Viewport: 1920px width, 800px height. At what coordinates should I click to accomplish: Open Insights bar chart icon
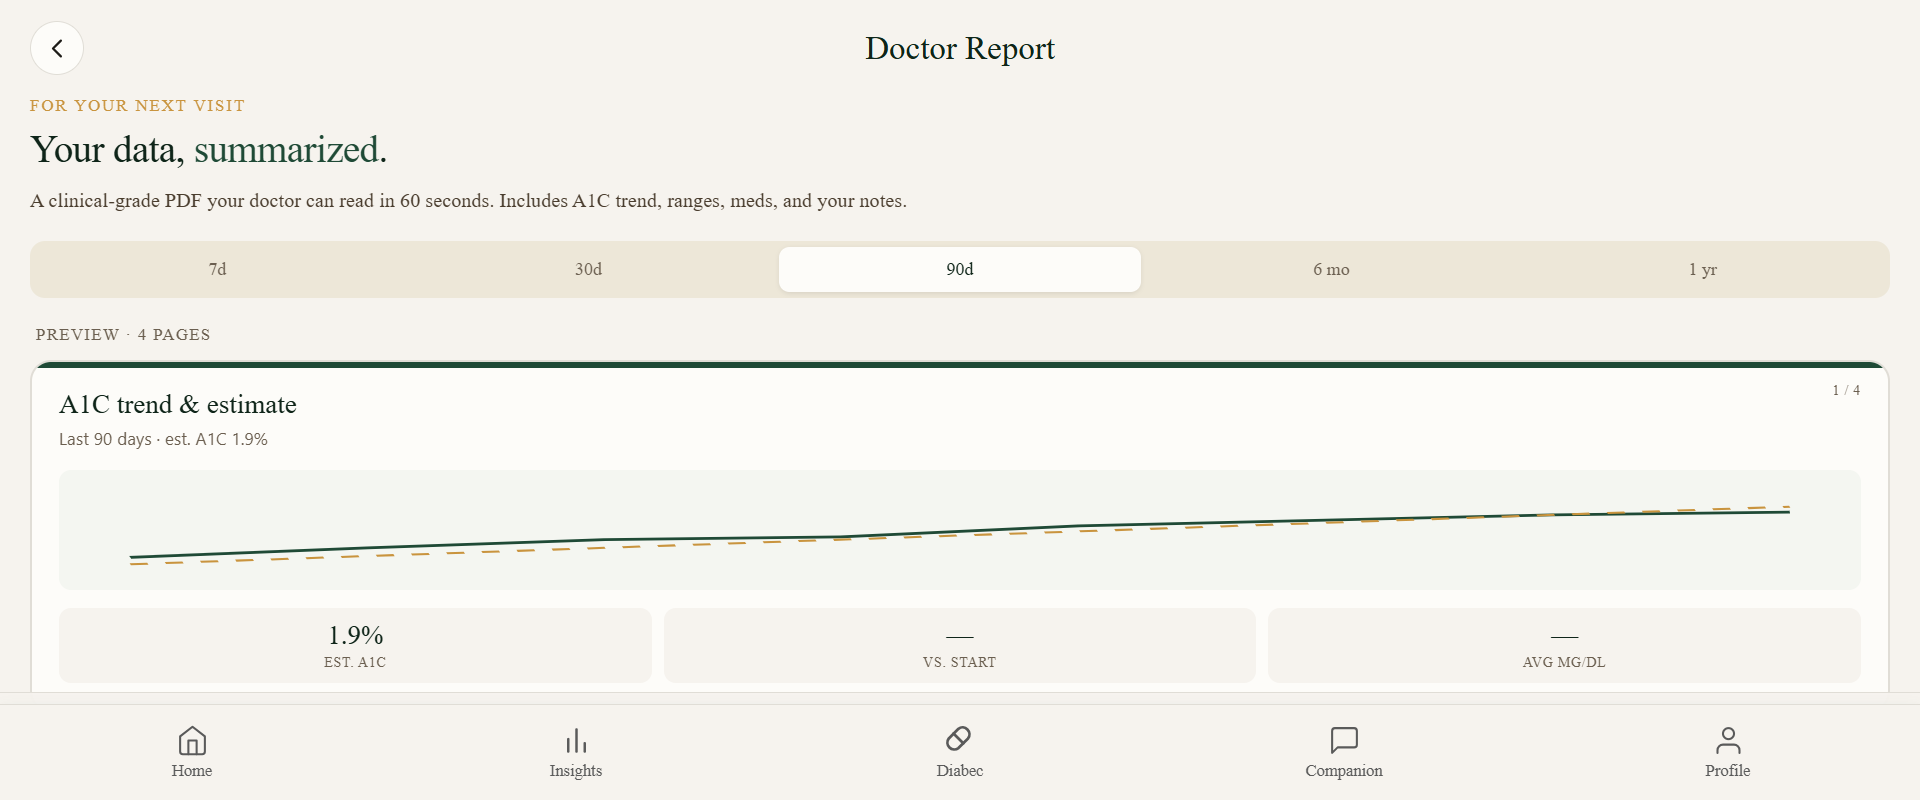[576, 741]
